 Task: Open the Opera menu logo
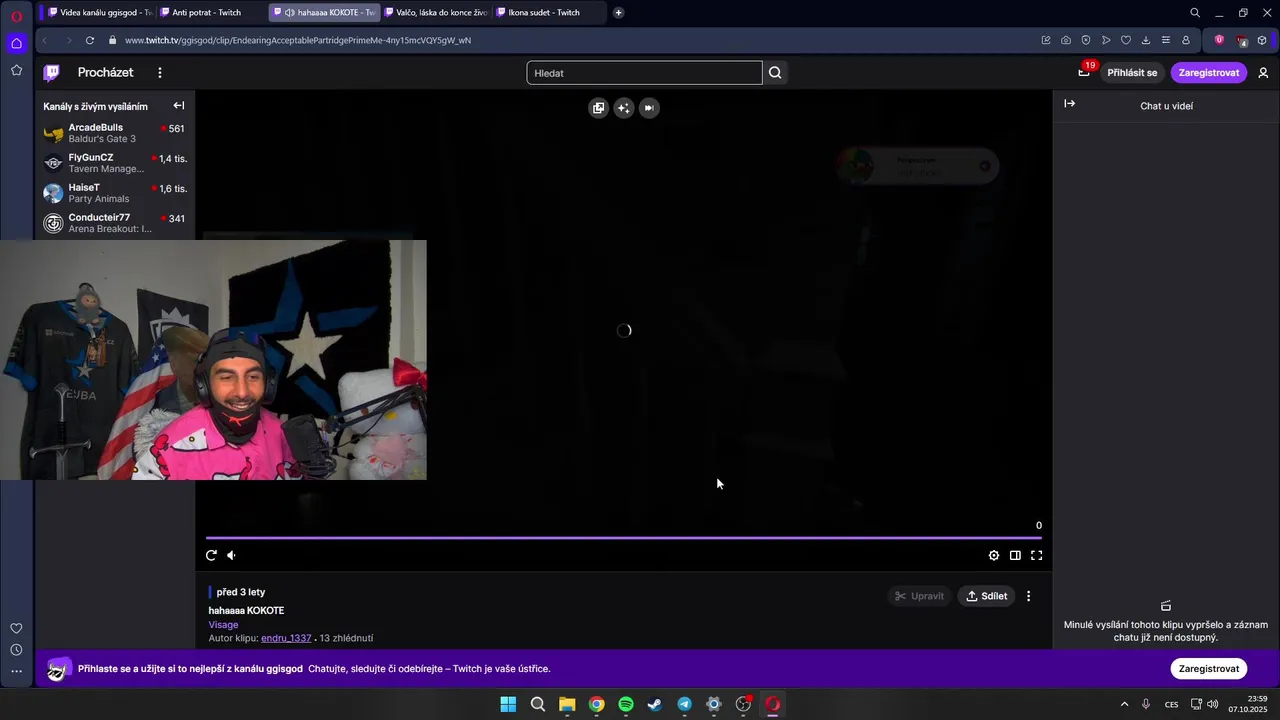click(x=16, y=16)
